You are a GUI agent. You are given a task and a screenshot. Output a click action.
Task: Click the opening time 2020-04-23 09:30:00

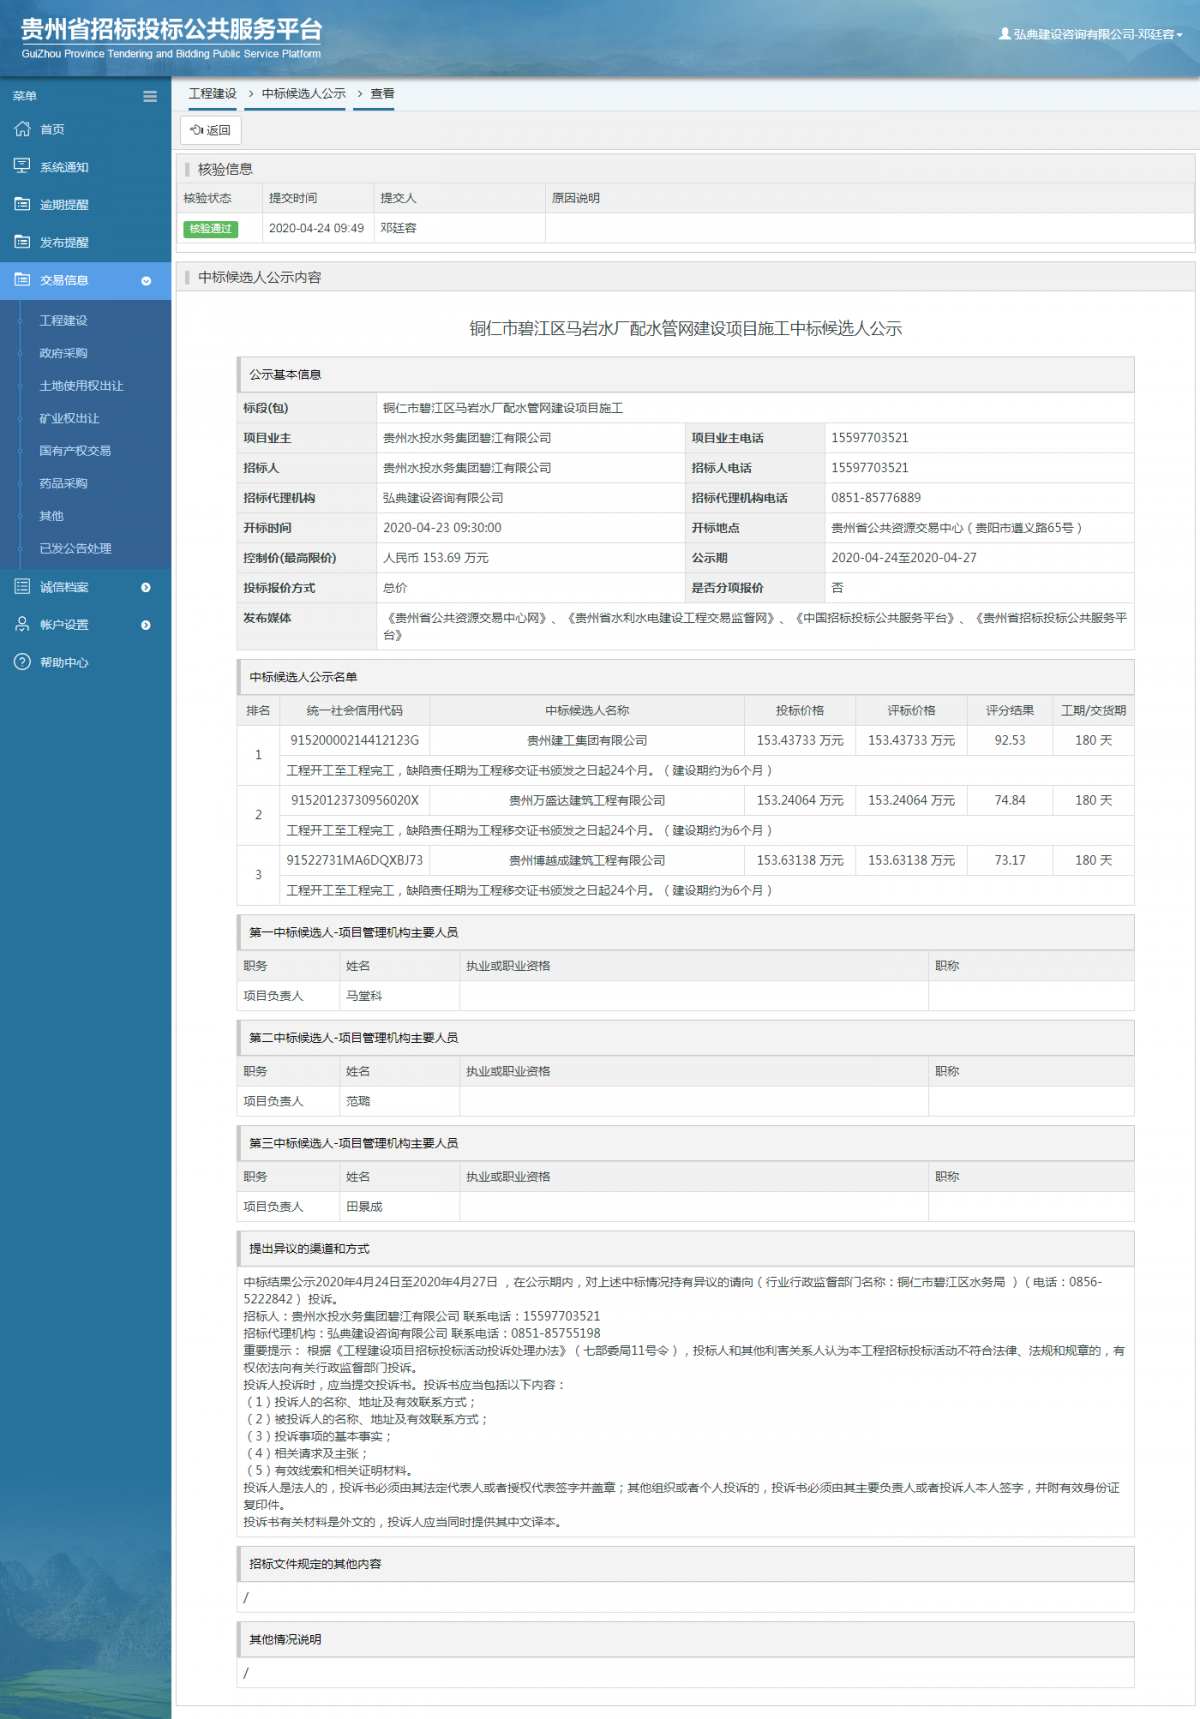(442, 528)
